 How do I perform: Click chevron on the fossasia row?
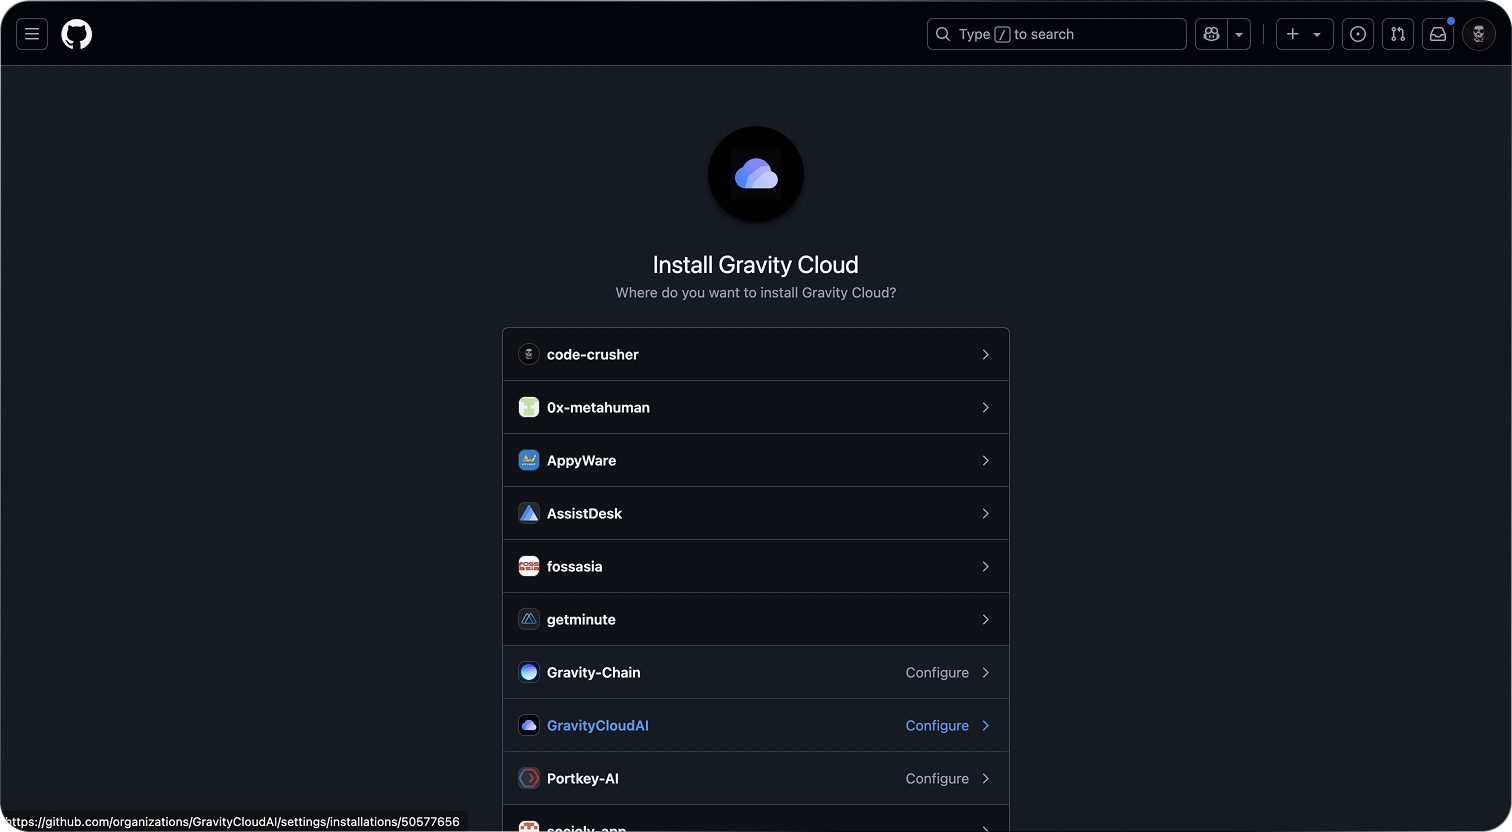pos(985,566)
